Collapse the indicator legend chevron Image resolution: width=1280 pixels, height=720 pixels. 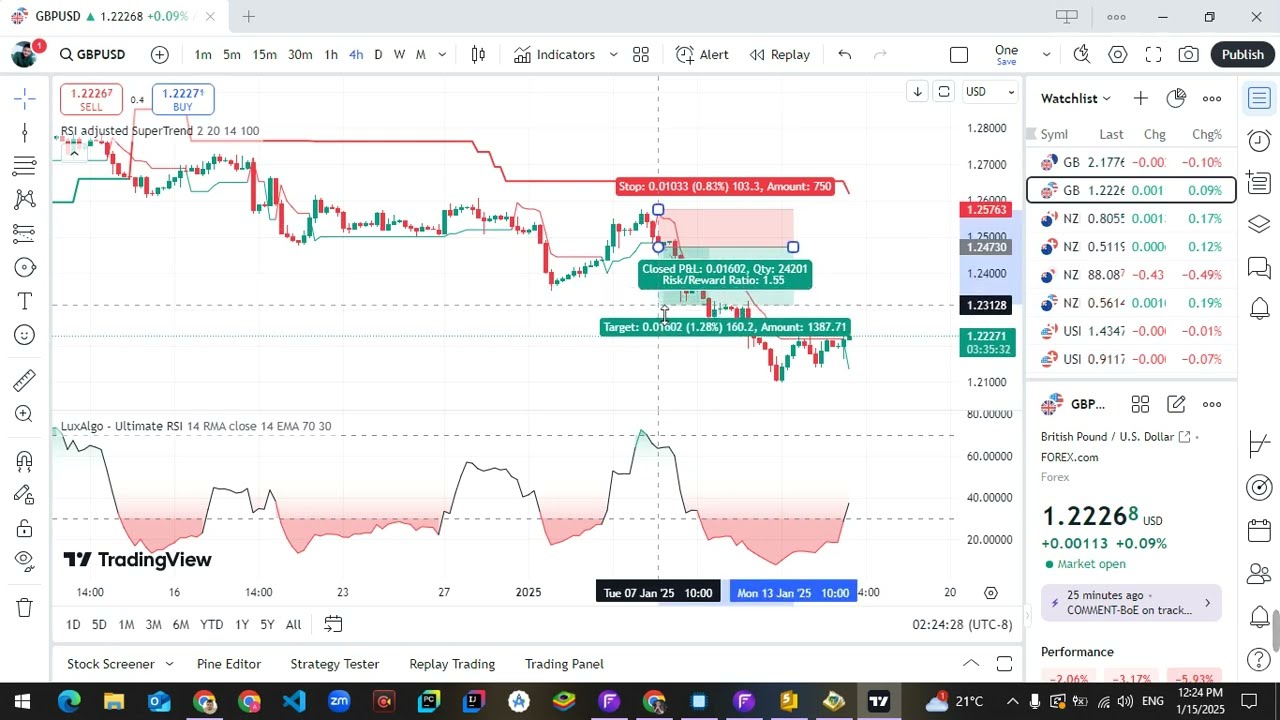(x=73, y=153)
